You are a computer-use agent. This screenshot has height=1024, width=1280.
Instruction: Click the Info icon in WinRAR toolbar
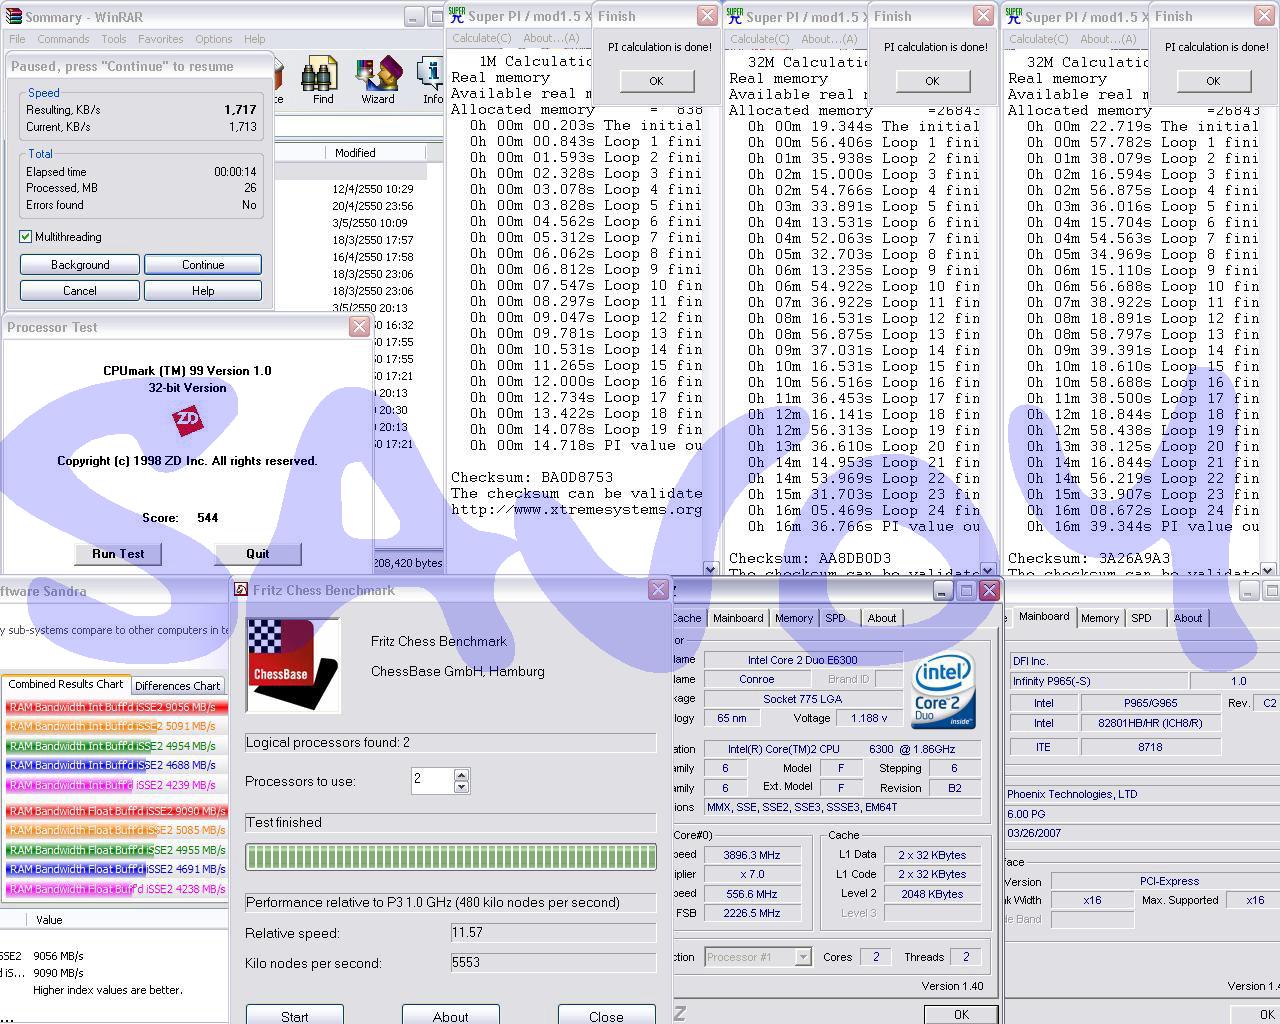point(431,81)
